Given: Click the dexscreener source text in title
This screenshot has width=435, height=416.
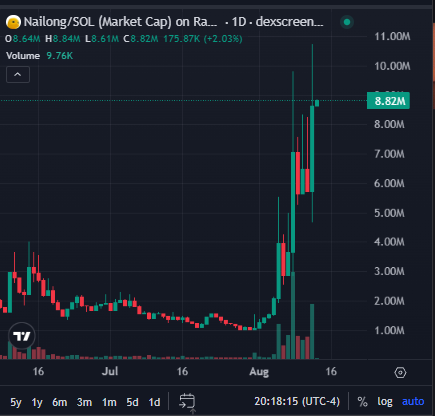Looking at the screenshot, I should [x=289, y=22].
